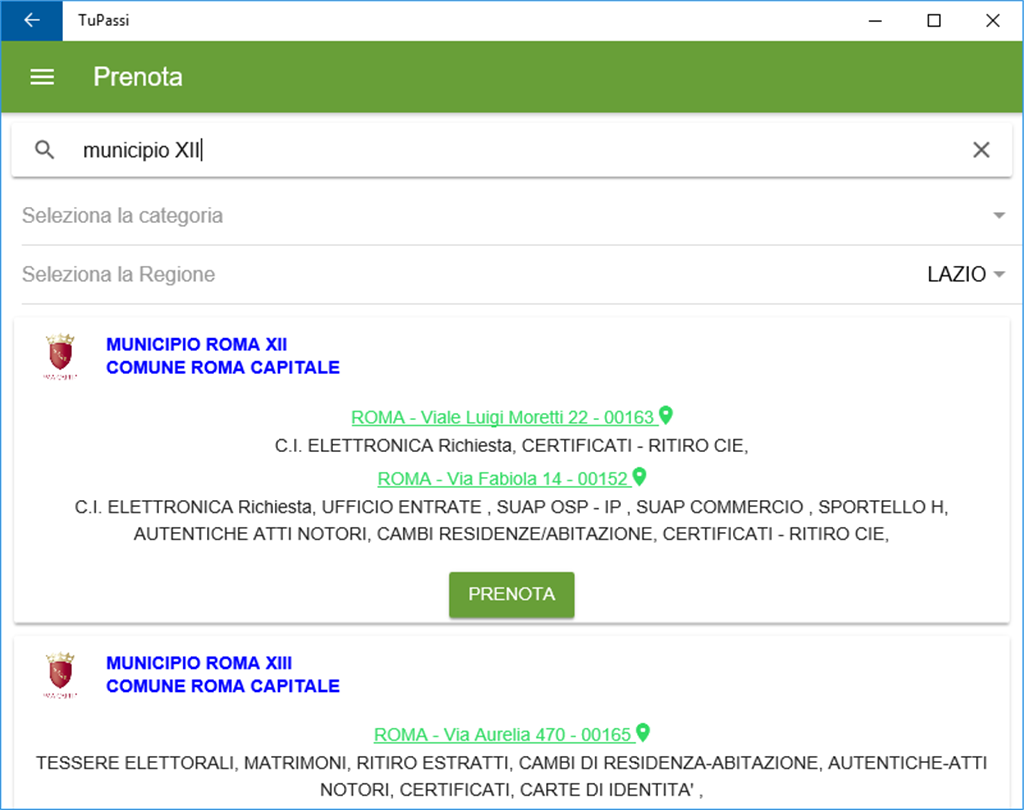The height and width of the screenshot is (810, 1024).
Task: Open the hamburger navigation menu
Action: point(42,77)
